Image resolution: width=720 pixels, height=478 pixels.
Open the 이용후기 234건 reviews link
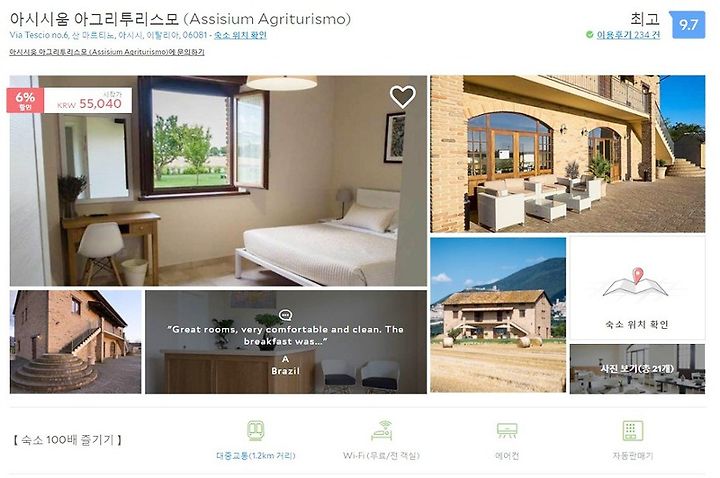pyautogui.click(x=628, y=35)
